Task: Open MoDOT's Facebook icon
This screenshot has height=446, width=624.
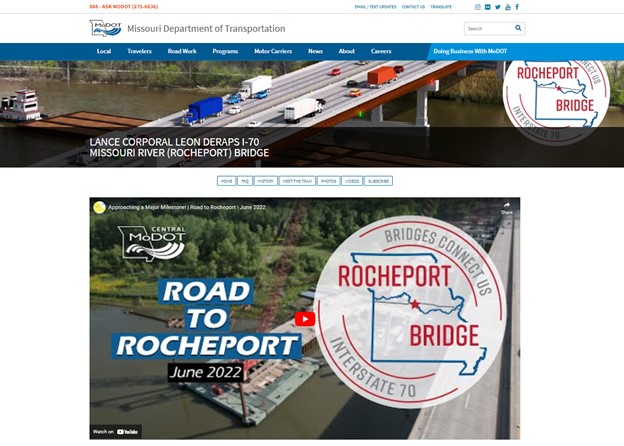Action: pyautogui.click(x=517, y=7)
